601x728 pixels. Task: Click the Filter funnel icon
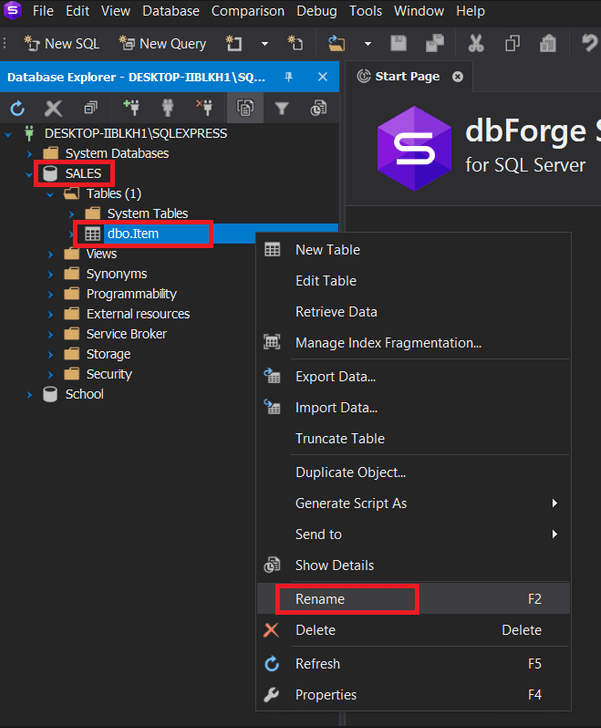pyautogui.click(x=281, y=109)
